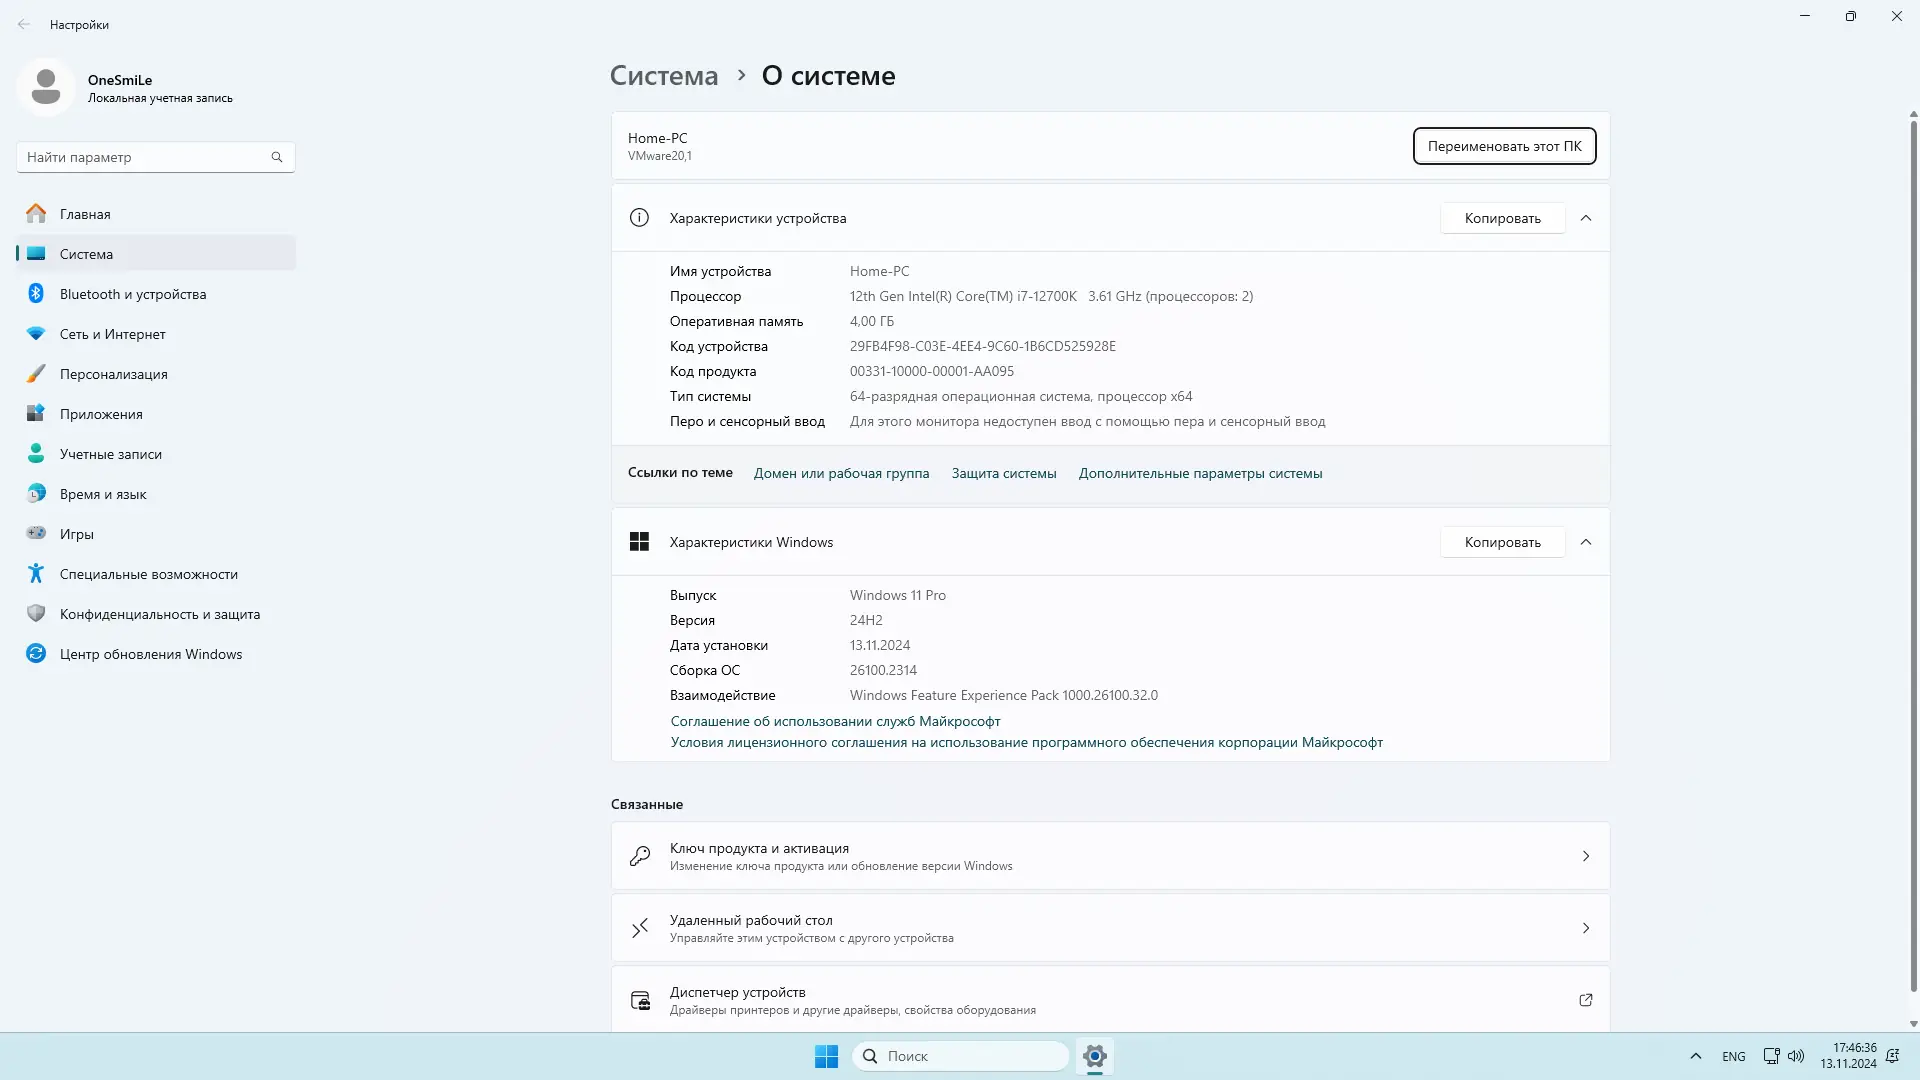Collapse Характеристики Windows section chevron
The width and height of the screenshot is (1920, 1080).
[1586, 542]
